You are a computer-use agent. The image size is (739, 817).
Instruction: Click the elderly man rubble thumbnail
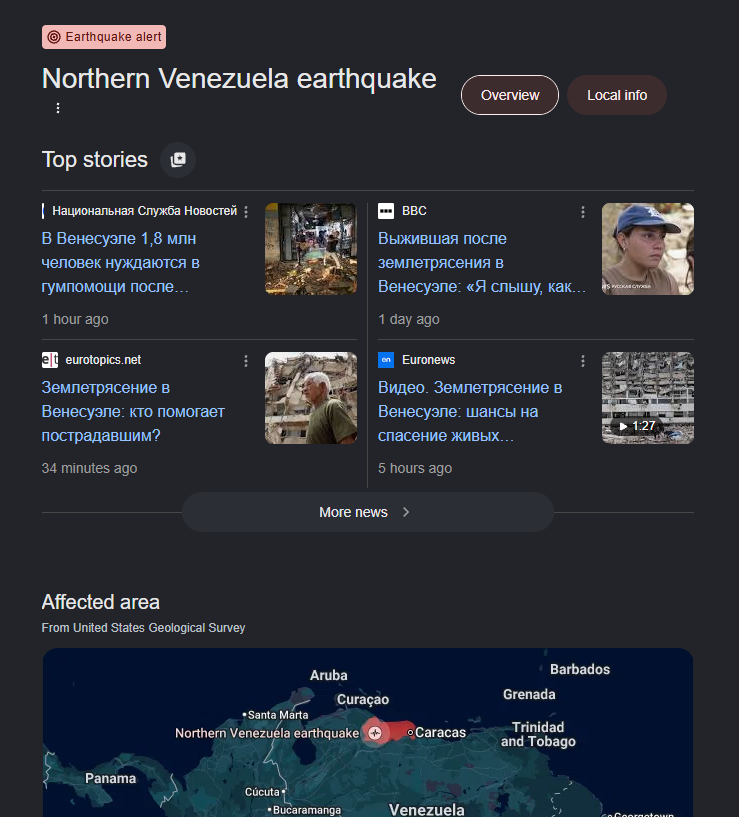(311, 398)
